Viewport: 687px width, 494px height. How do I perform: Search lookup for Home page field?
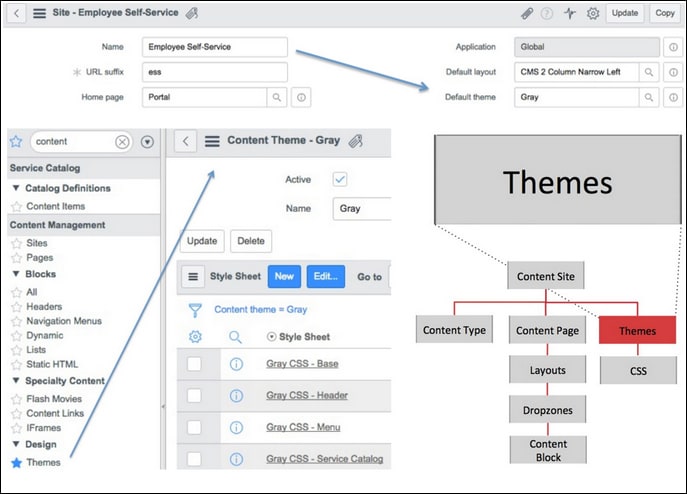[277, 97]
